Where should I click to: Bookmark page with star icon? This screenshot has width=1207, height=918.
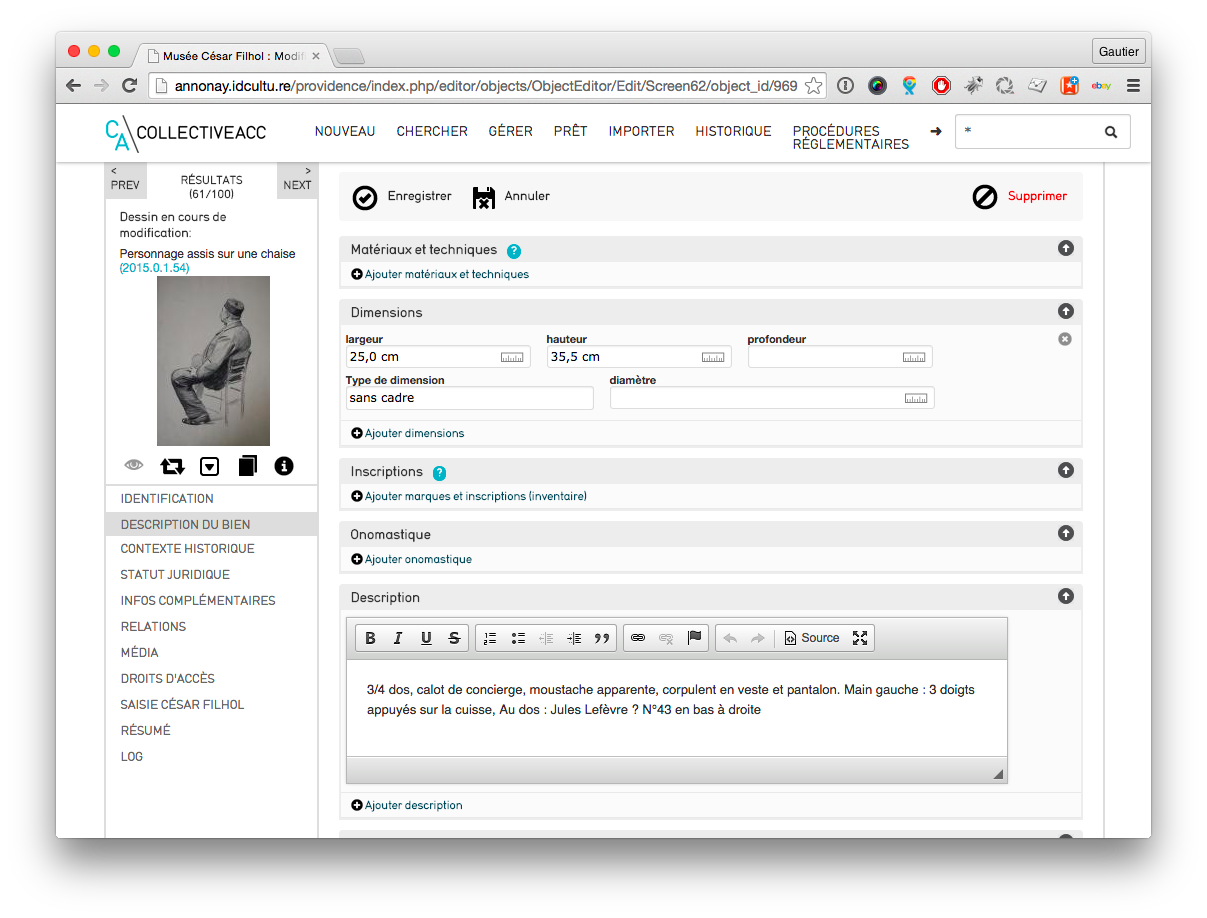tap(813, 86)
